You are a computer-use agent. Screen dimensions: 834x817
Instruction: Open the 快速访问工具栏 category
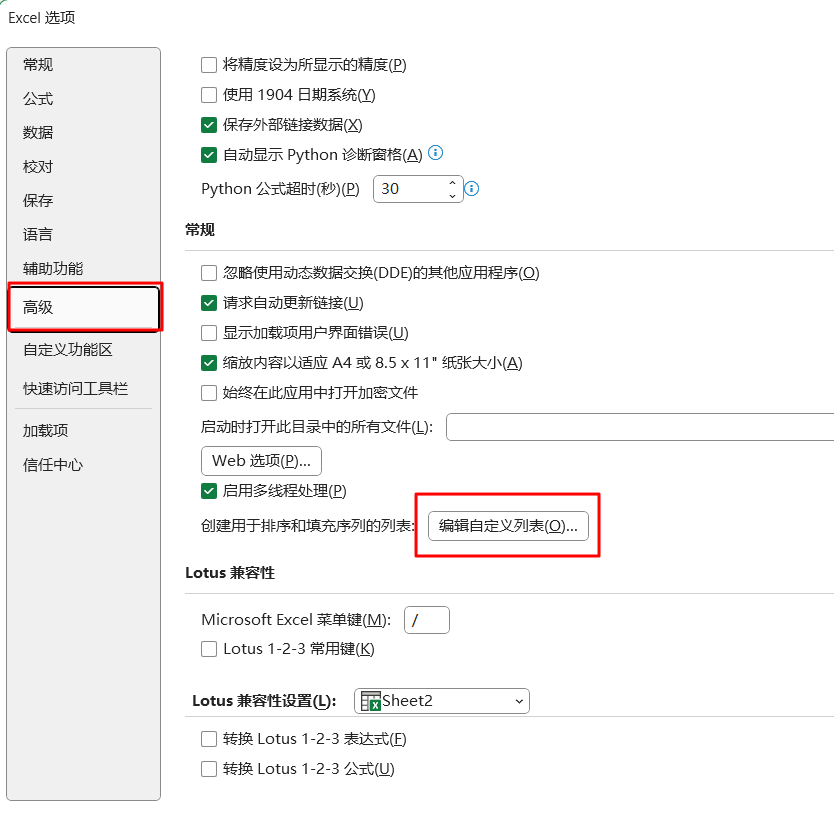[75, 389]
